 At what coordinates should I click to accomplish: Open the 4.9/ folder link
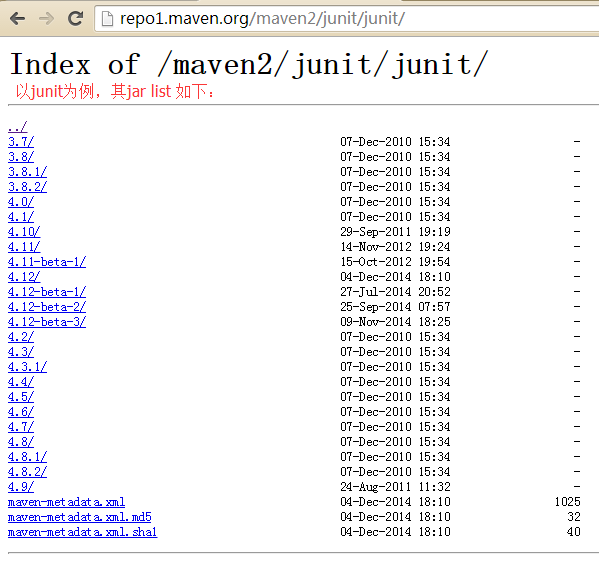[x=21, y=486]
